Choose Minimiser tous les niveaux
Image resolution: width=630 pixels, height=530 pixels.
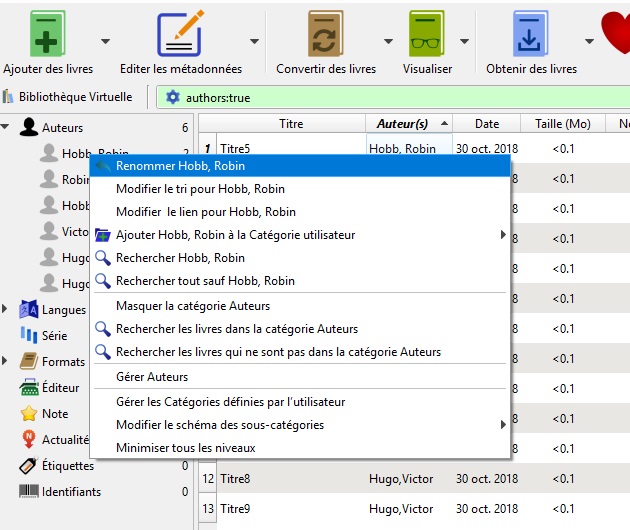pyautogui.click(x=300, y=447)
